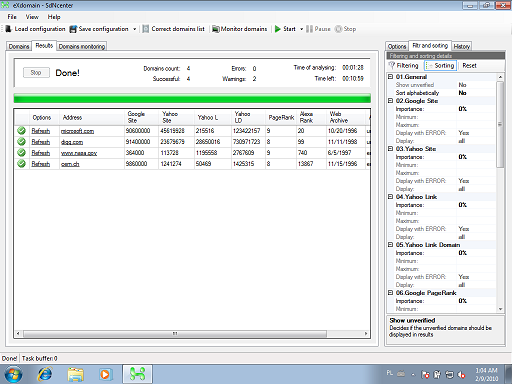Open the Help menu
Viewport: 512px width, 384px height.
(x=54, y=17)
